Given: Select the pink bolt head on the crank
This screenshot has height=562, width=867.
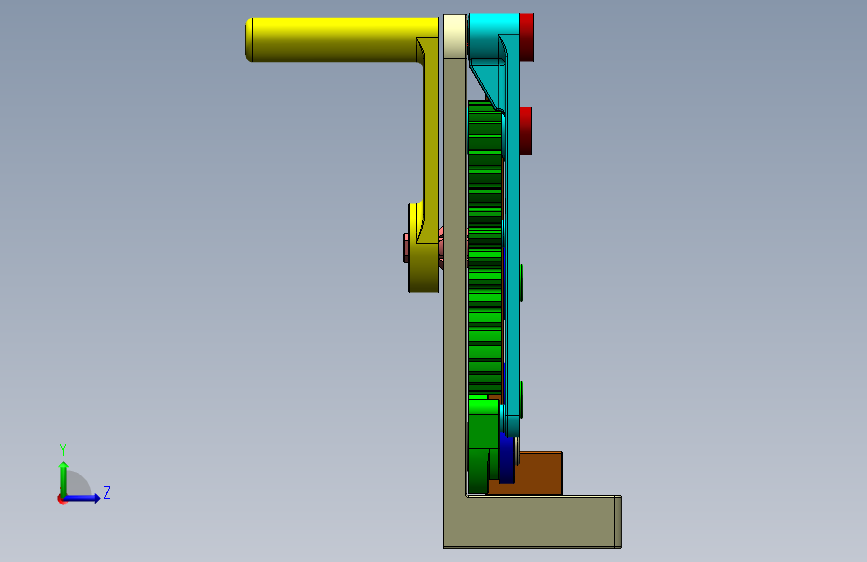Looking at the screenshot, I should (x=406, y=248).
